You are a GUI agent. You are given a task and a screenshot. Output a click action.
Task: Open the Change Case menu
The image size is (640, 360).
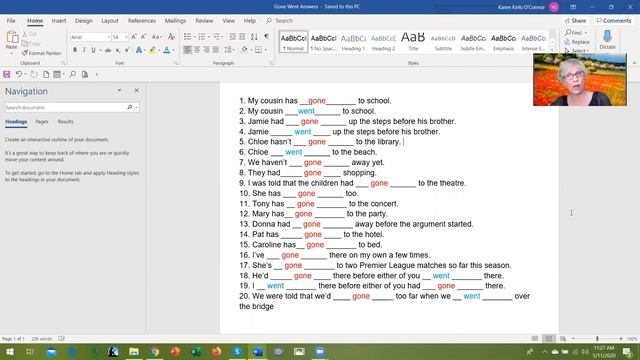point(156,37)
